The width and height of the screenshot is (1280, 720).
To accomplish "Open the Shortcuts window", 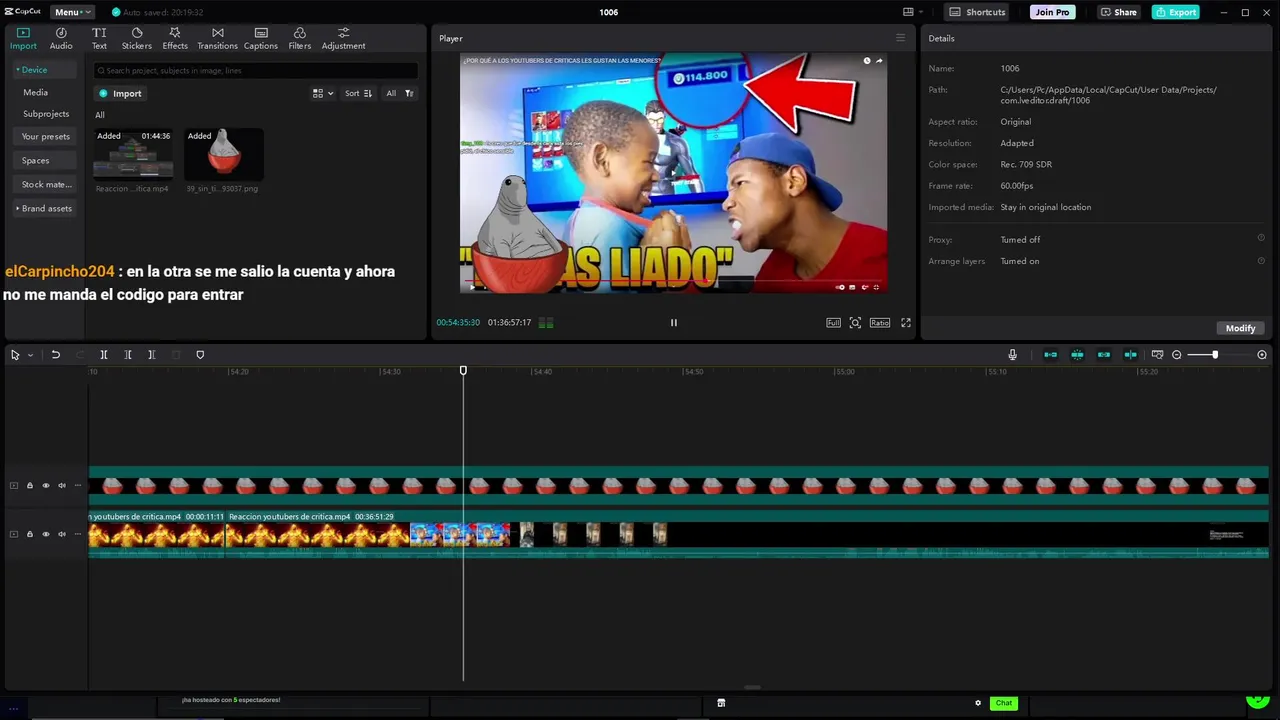I will 977,12.
